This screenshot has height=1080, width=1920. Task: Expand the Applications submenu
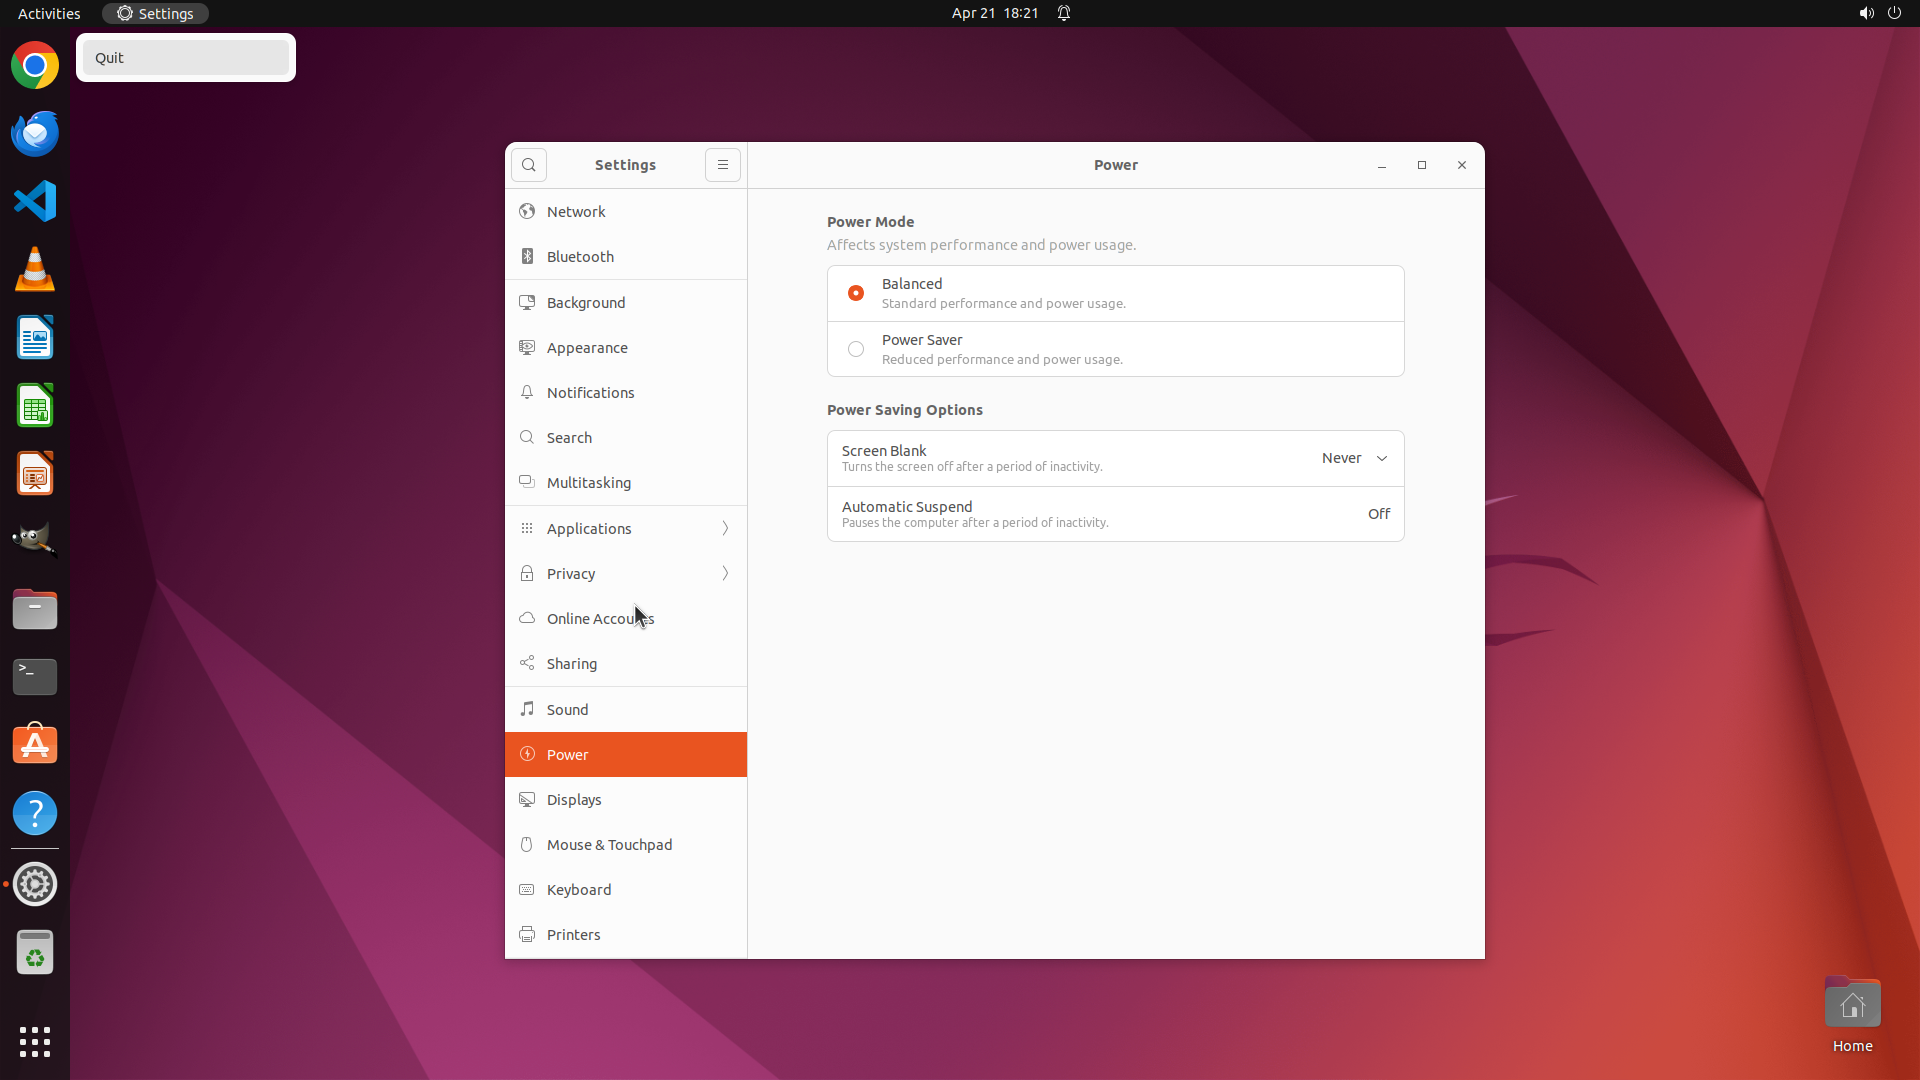(625, 529)
